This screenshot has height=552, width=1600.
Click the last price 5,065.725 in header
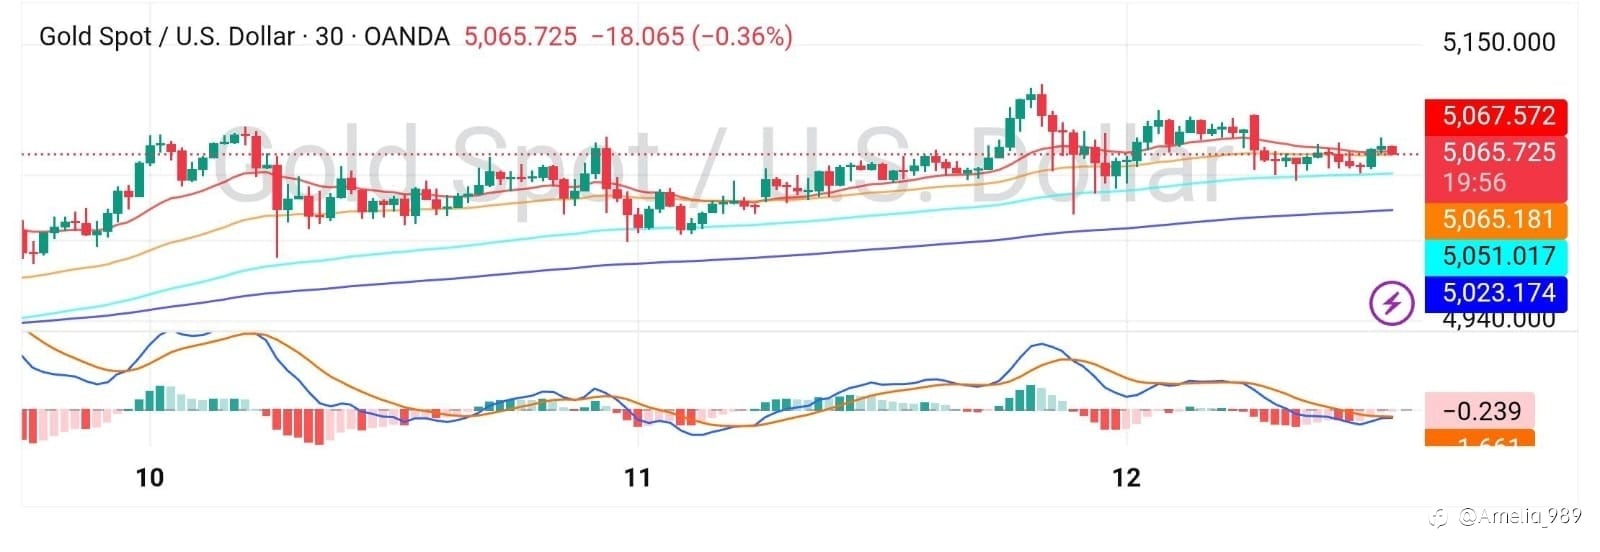point(521,37)
